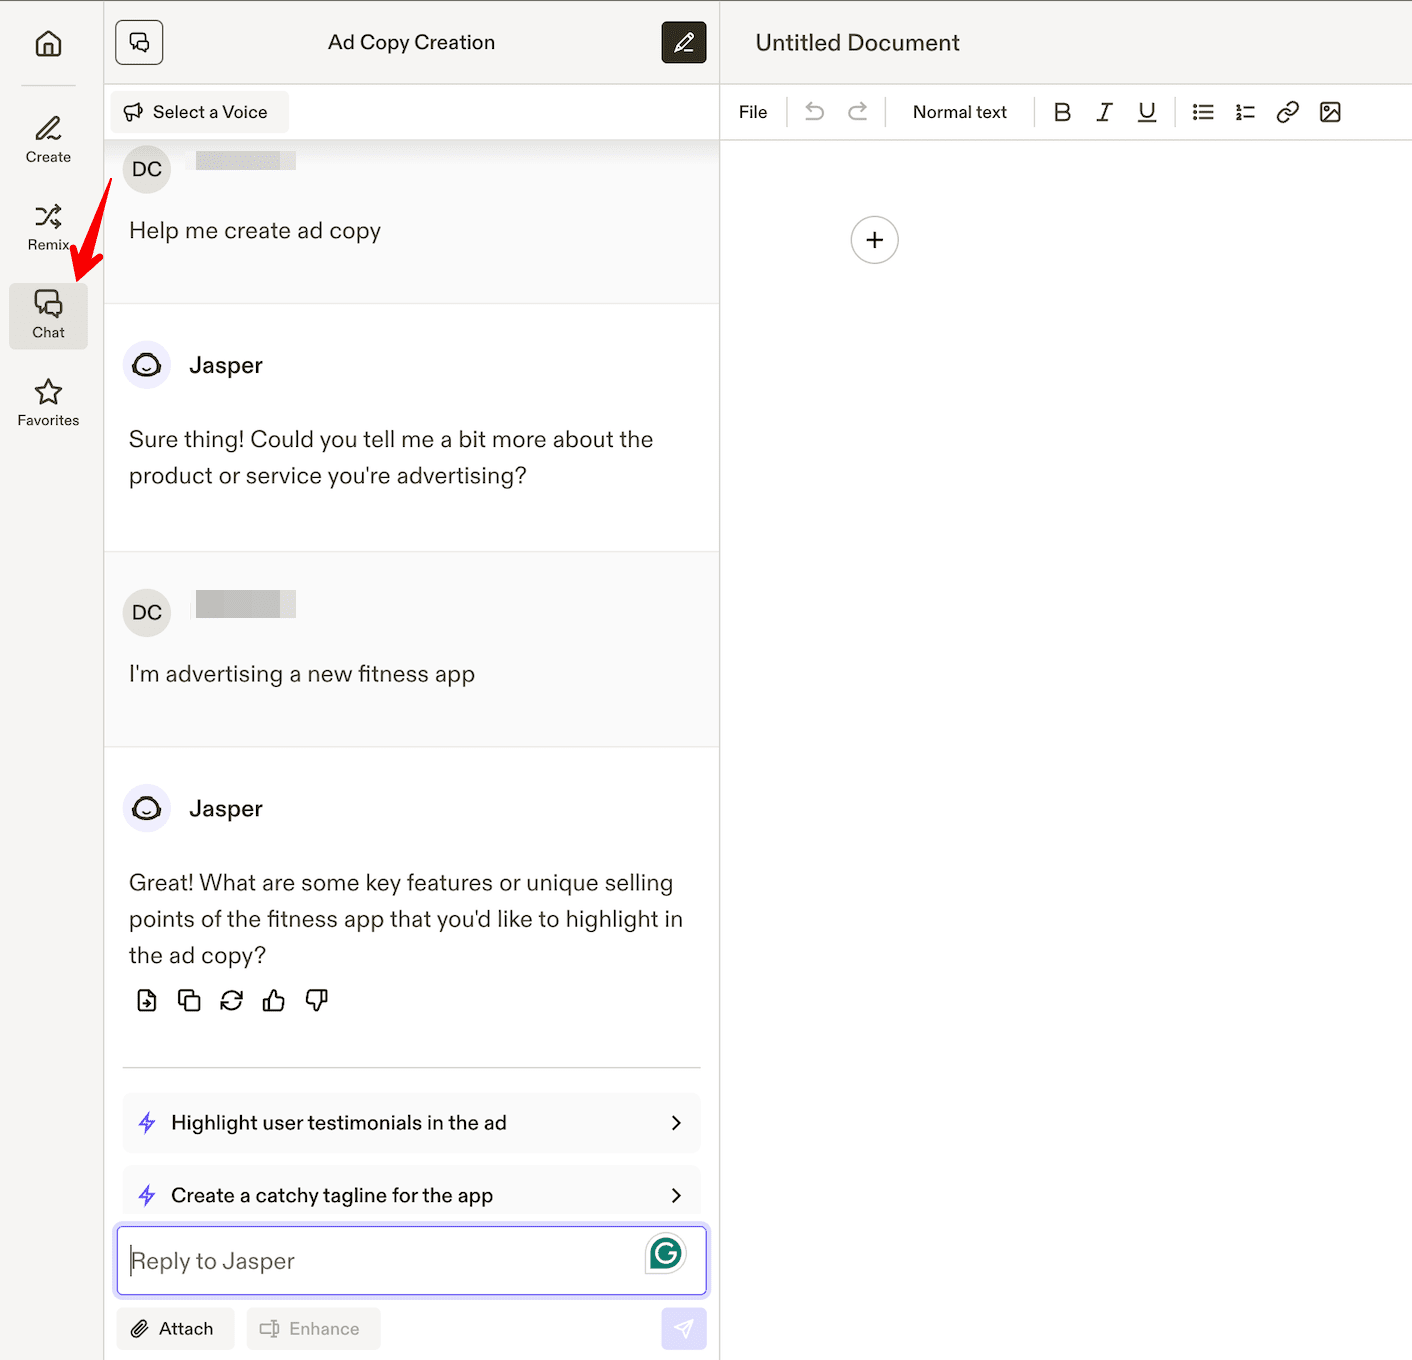Select 'Help me create ad copy' message
Image resolution: width=1412 pixels, height=1360 pixels.
point(255,231)
